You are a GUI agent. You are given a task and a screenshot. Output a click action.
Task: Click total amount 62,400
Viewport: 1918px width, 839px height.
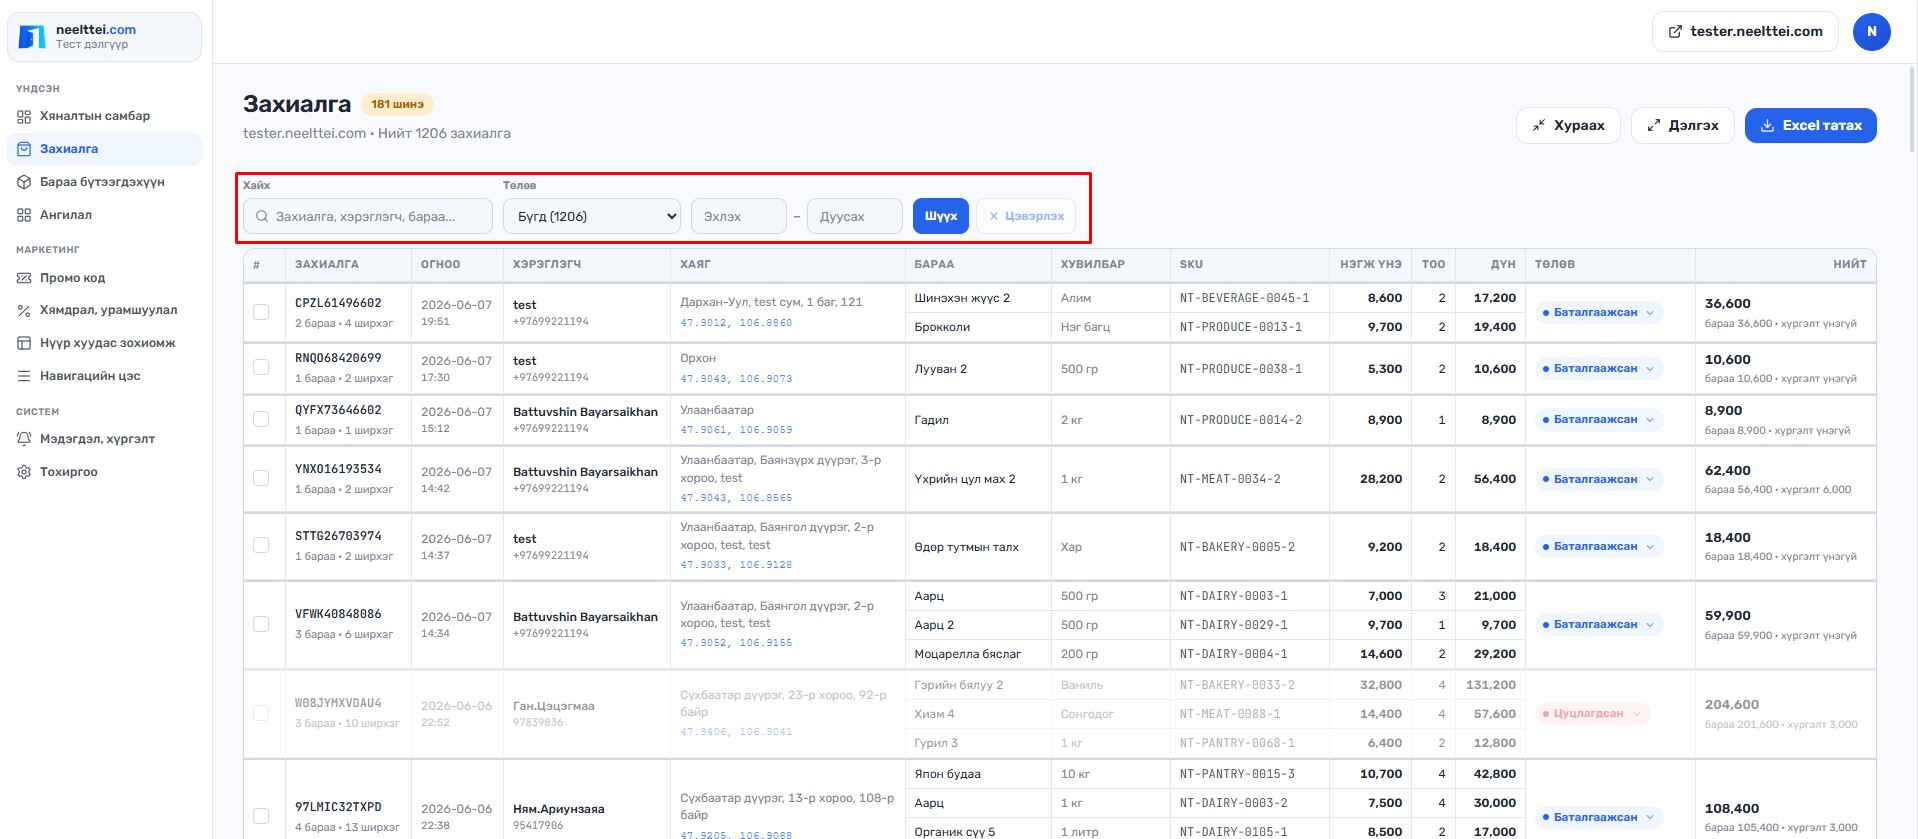coord(1727,471)
